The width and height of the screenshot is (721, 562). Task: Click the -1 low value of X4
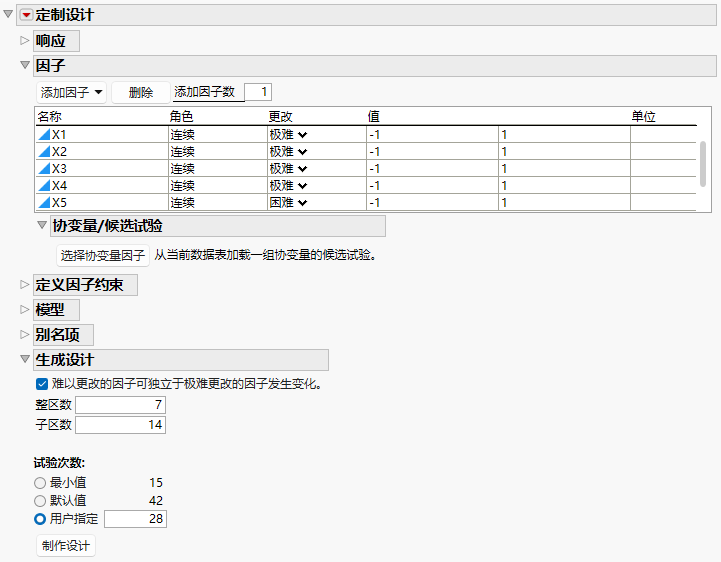point(432,186)
